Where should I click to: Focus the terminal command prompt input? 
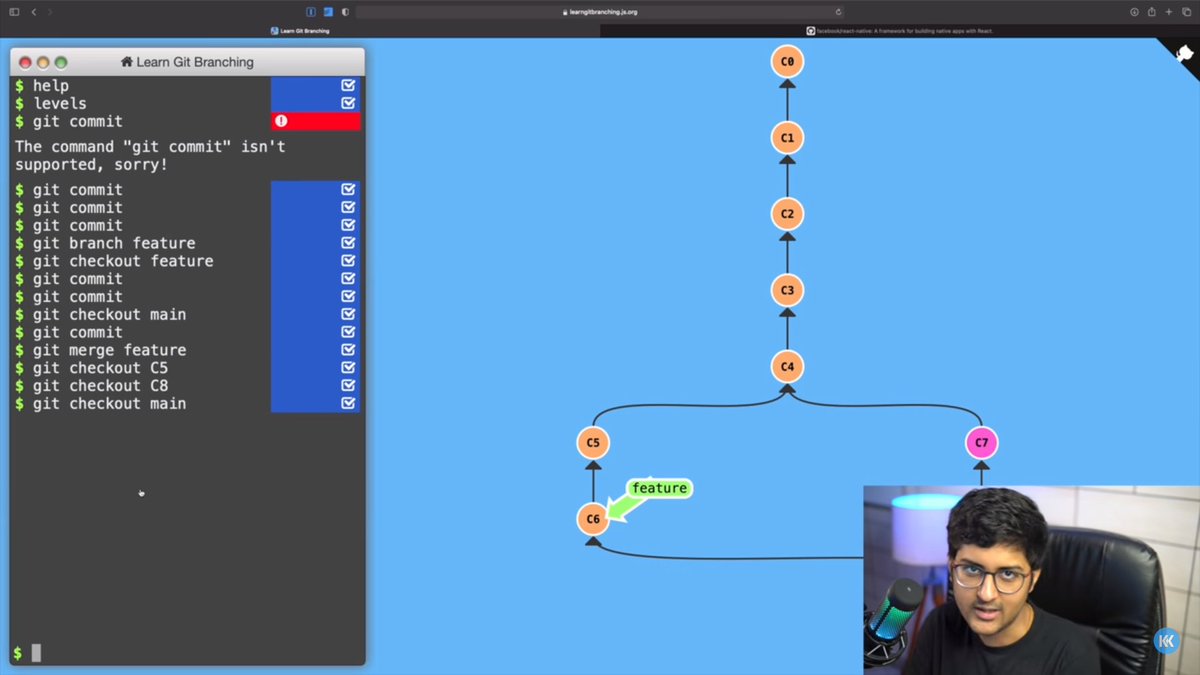tap(188, 653)
